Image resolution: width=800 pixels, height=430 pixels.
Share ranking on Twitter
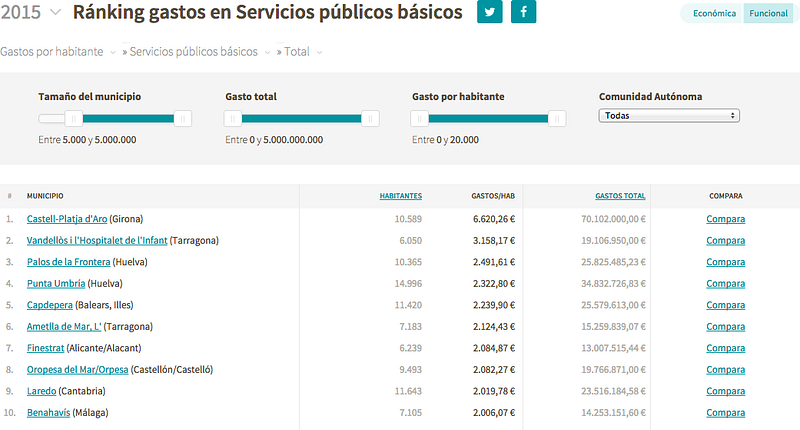[489, 11]
